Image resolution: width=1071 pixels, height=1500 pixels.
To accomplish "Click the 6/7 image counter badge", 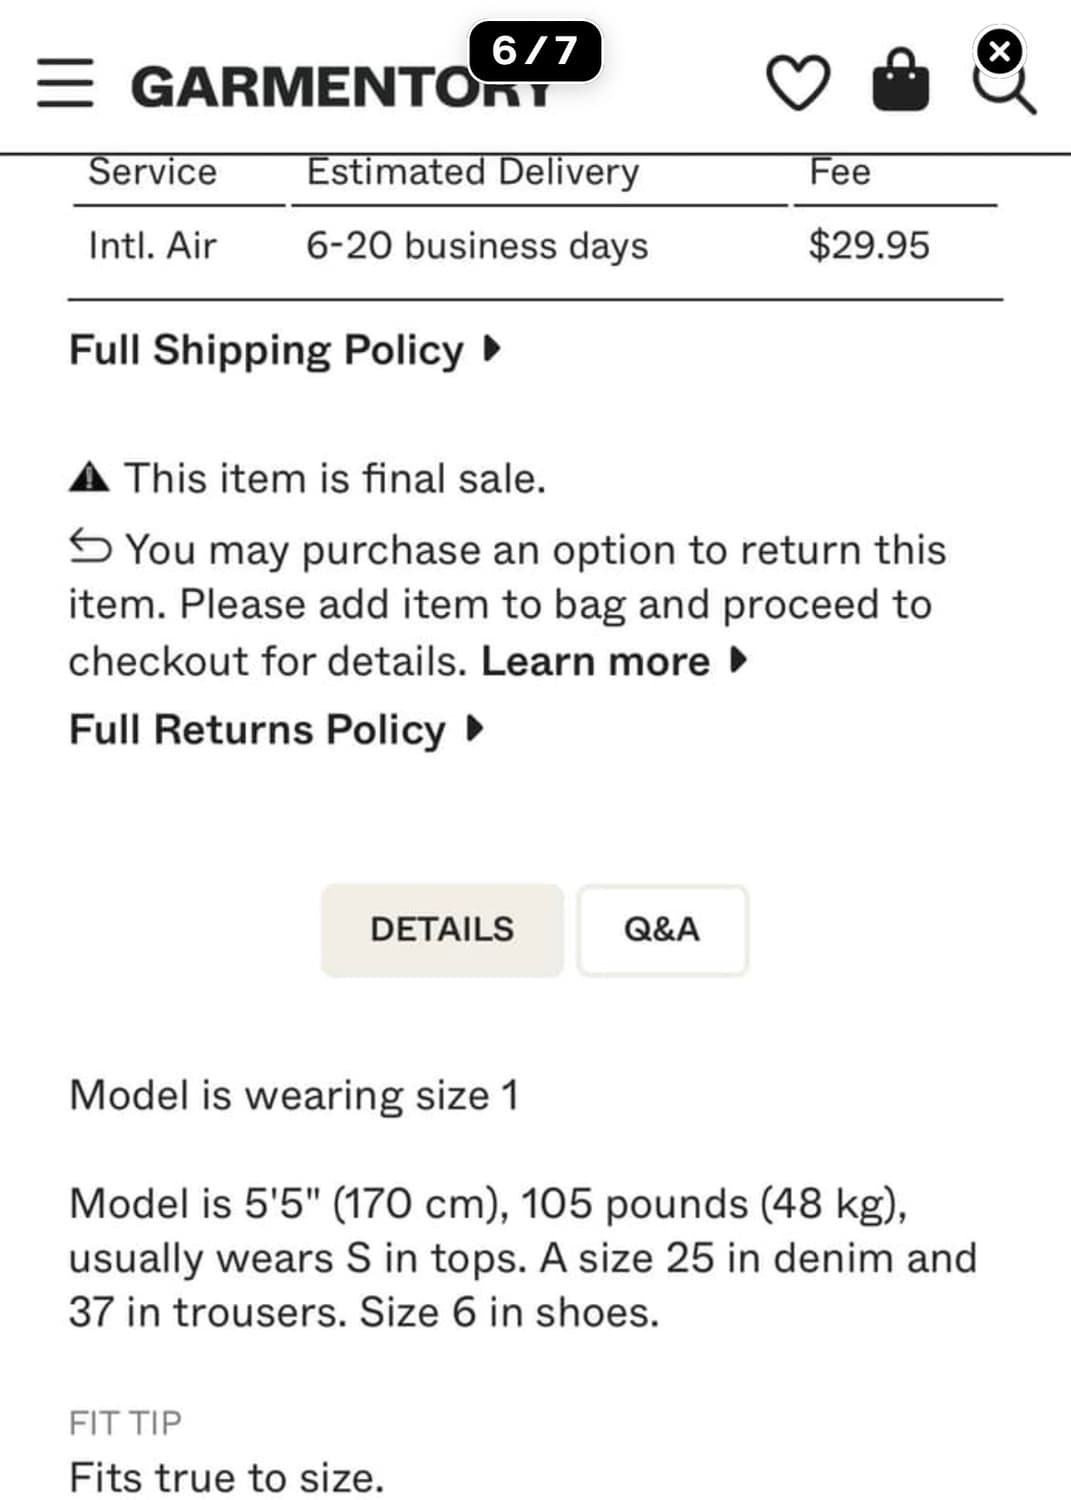I will pos(535,50).
